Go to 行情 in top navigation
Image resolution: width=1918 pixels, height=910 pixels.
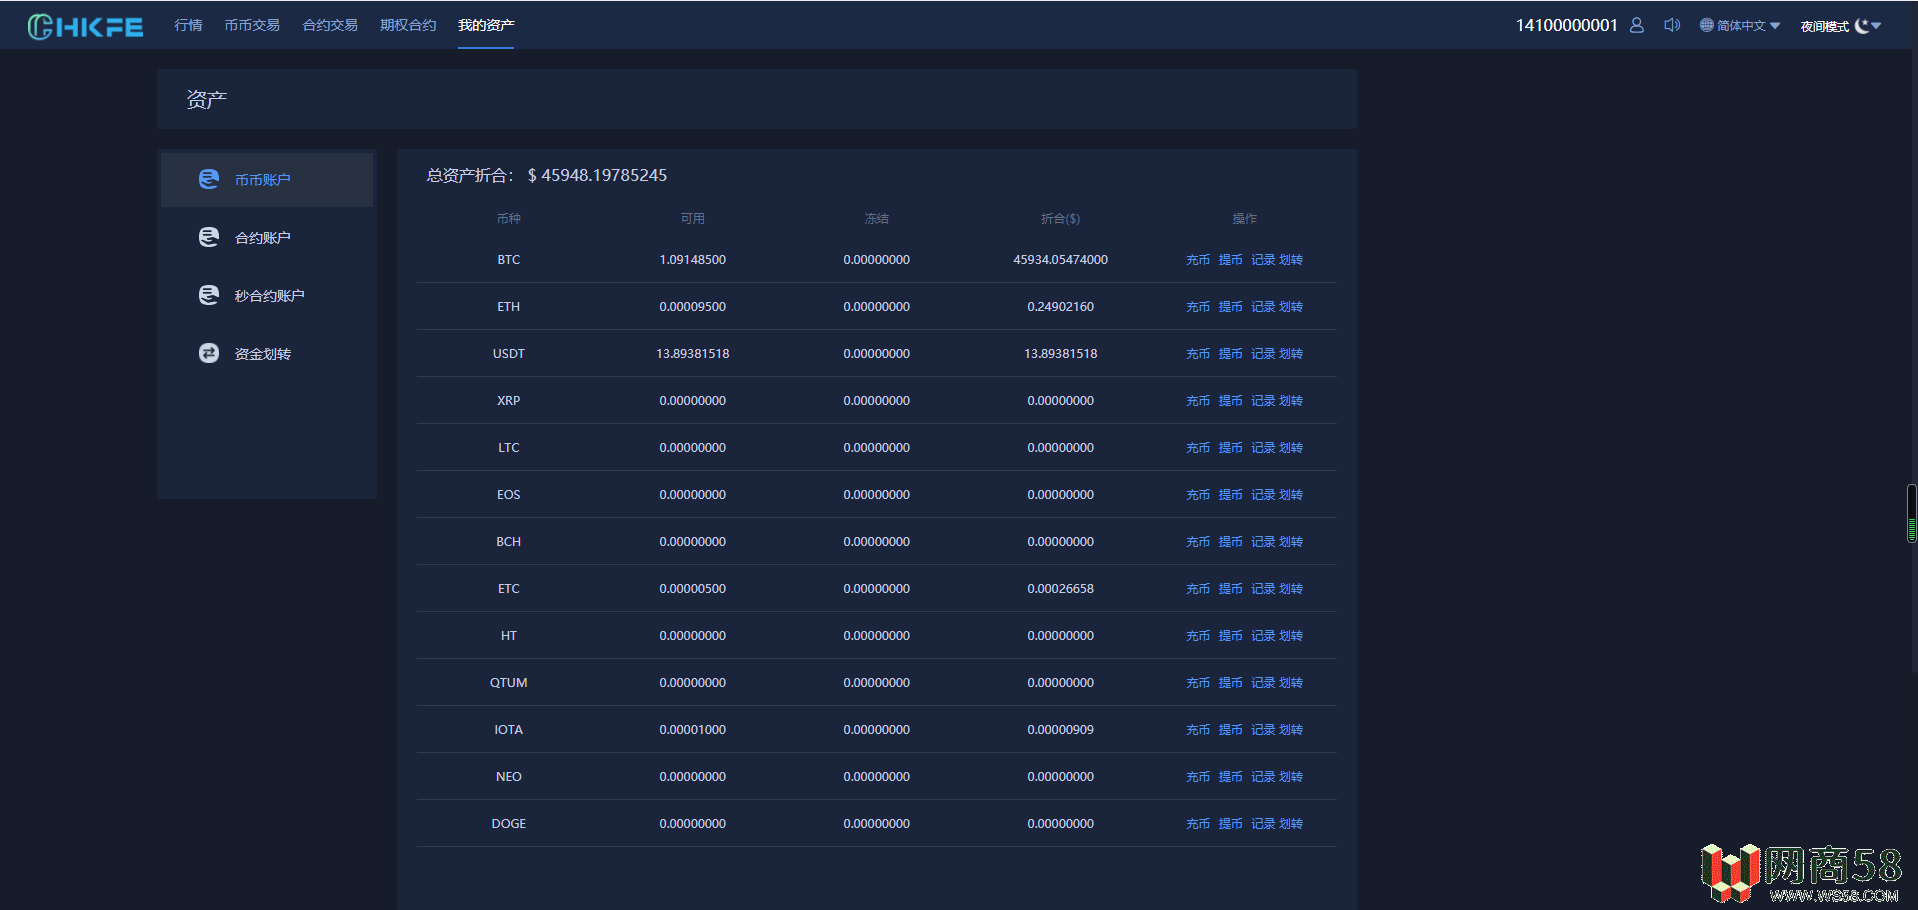point(188,25)
